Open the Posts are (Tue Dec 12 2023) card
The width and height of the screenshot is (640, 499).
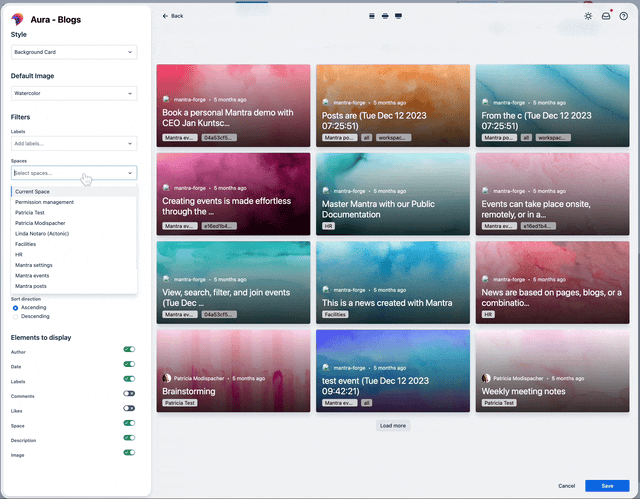pos(393,106)
